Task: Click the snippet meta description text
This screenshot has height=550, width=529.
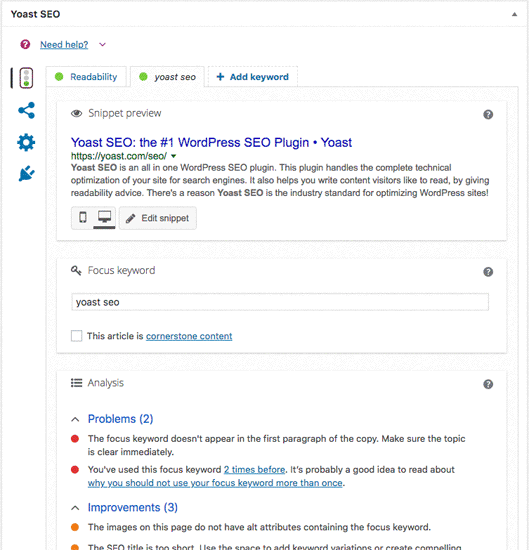Action: click(280, 180)
